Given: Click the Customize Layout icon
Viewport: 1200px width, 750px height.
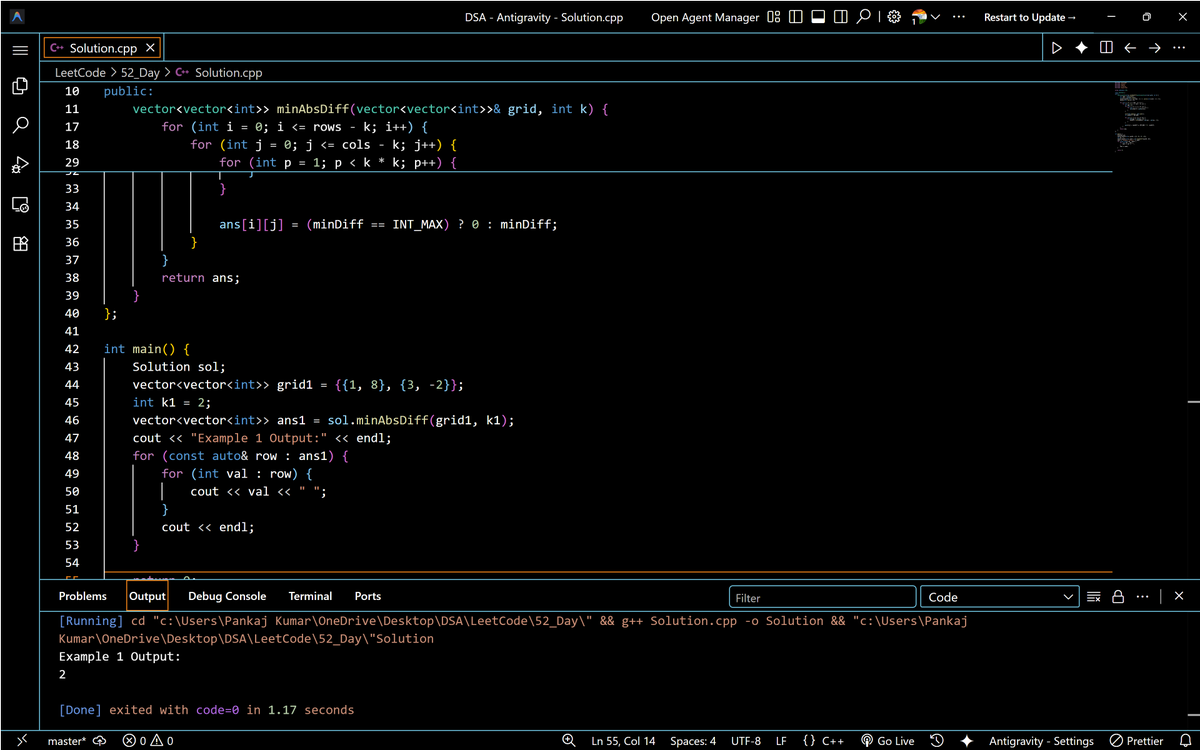Looking at the screenshot, I should [773, 17].
